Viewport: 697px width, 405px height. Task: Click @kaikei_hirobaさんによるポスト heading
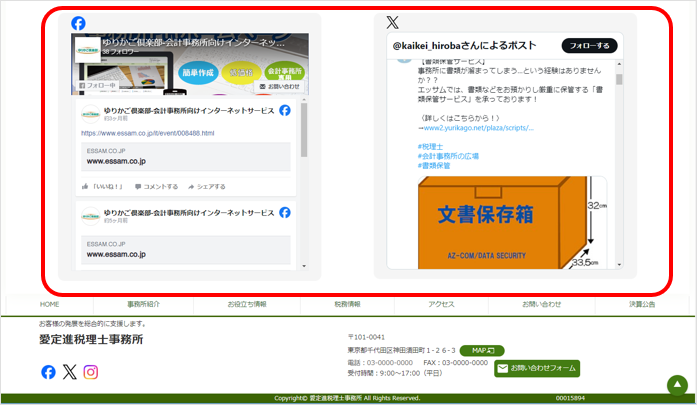pyautogui.click(x=465, y=45)
